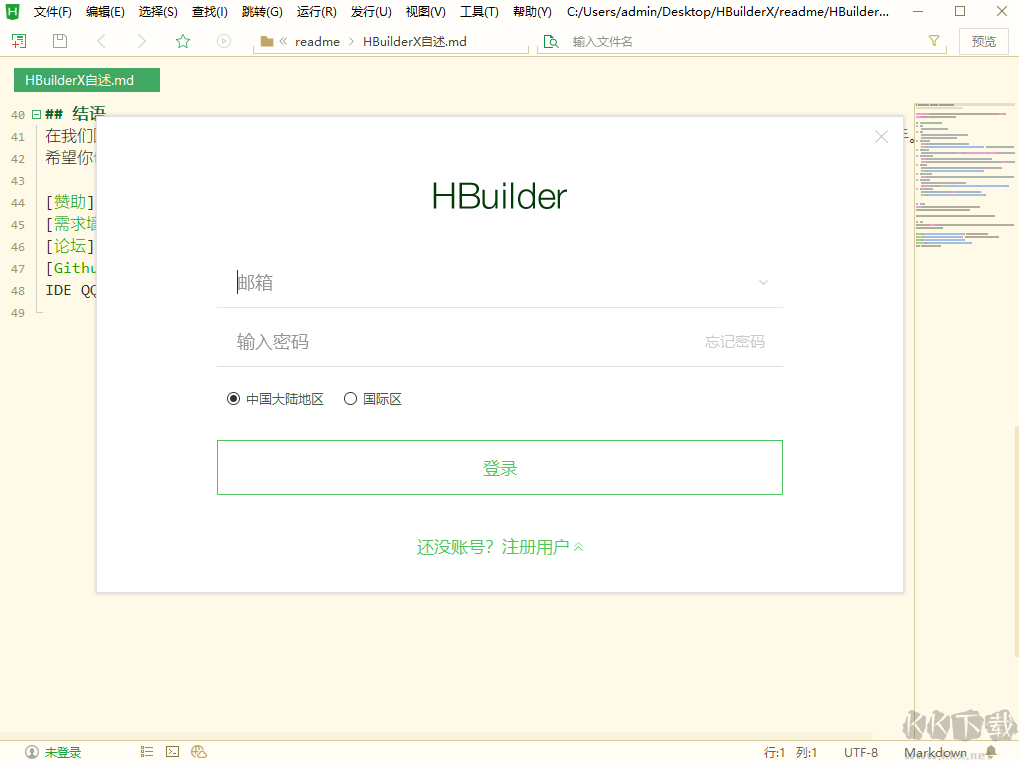Click the [论坛] link on line 46

[70, 246]
